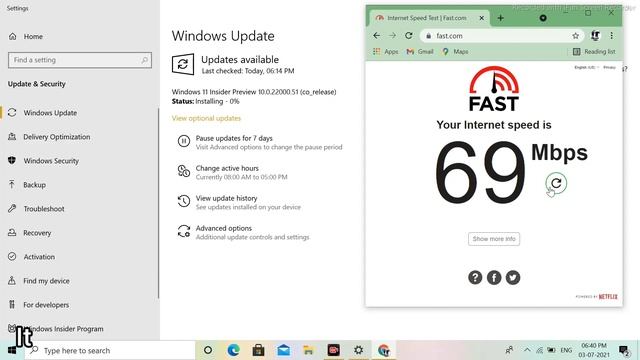The image size is (640, 360).
Task: Open the Chrome profile avatar
Action: 596,36
